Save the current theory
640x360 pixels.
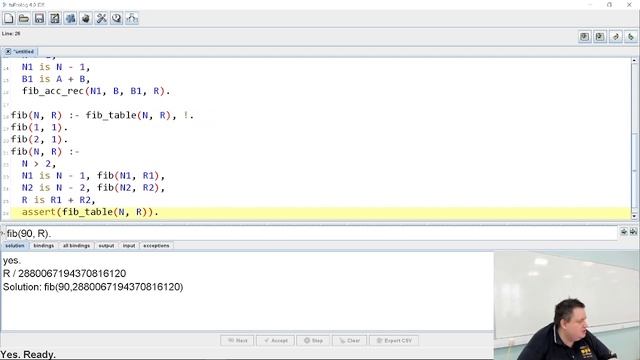tap(40, 18)
